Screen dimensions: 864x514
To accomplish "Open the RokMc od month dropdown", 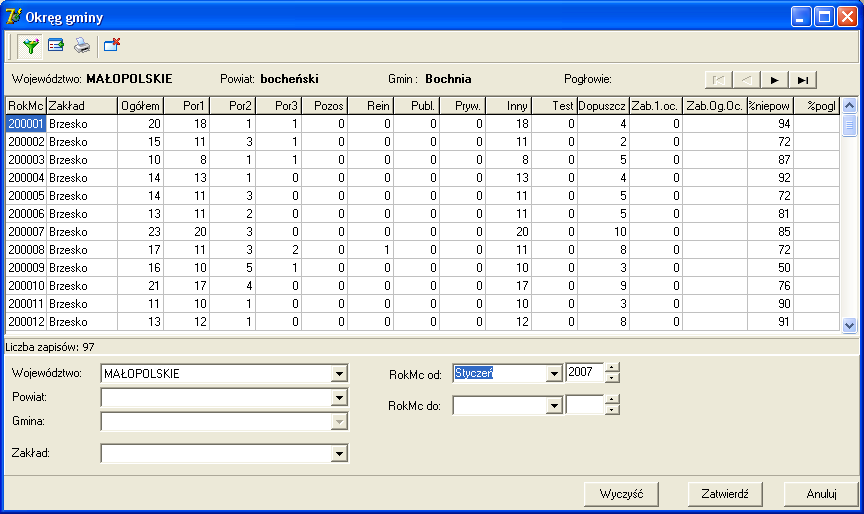I will (554, 374).
